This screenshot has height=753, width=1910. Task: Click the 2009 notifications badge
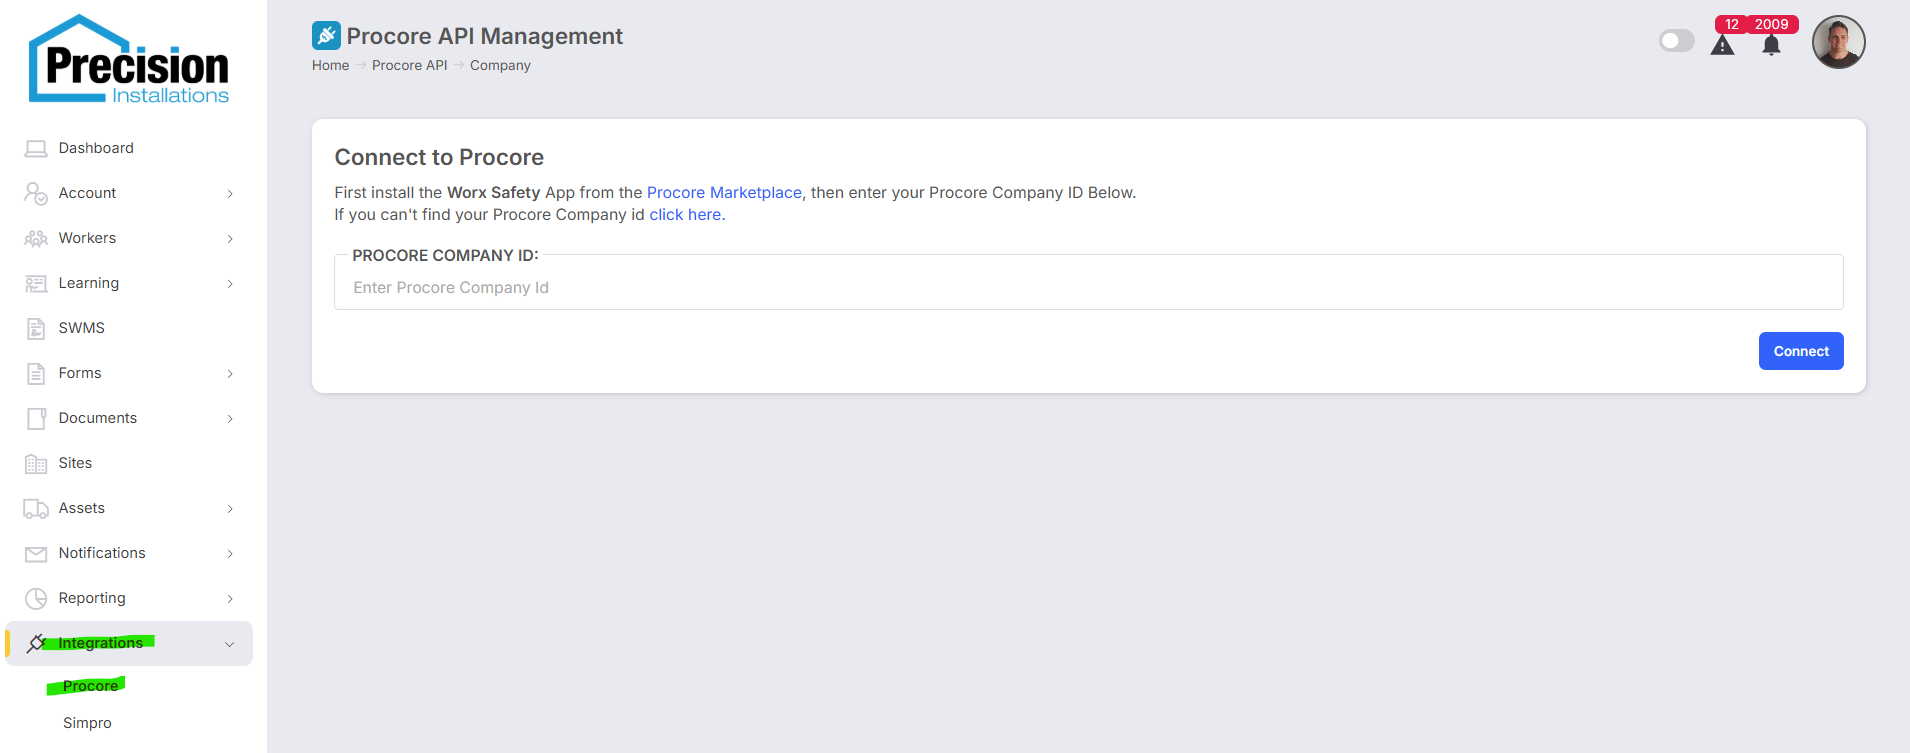point(1771,24)
